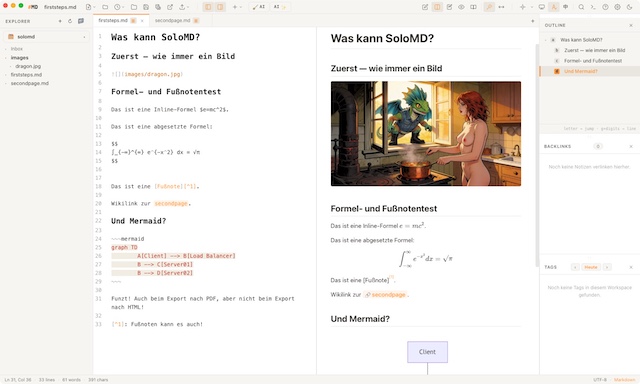Click the icon right of outline toggle
This screenshot has width=640, height=384.
point(566,7)
